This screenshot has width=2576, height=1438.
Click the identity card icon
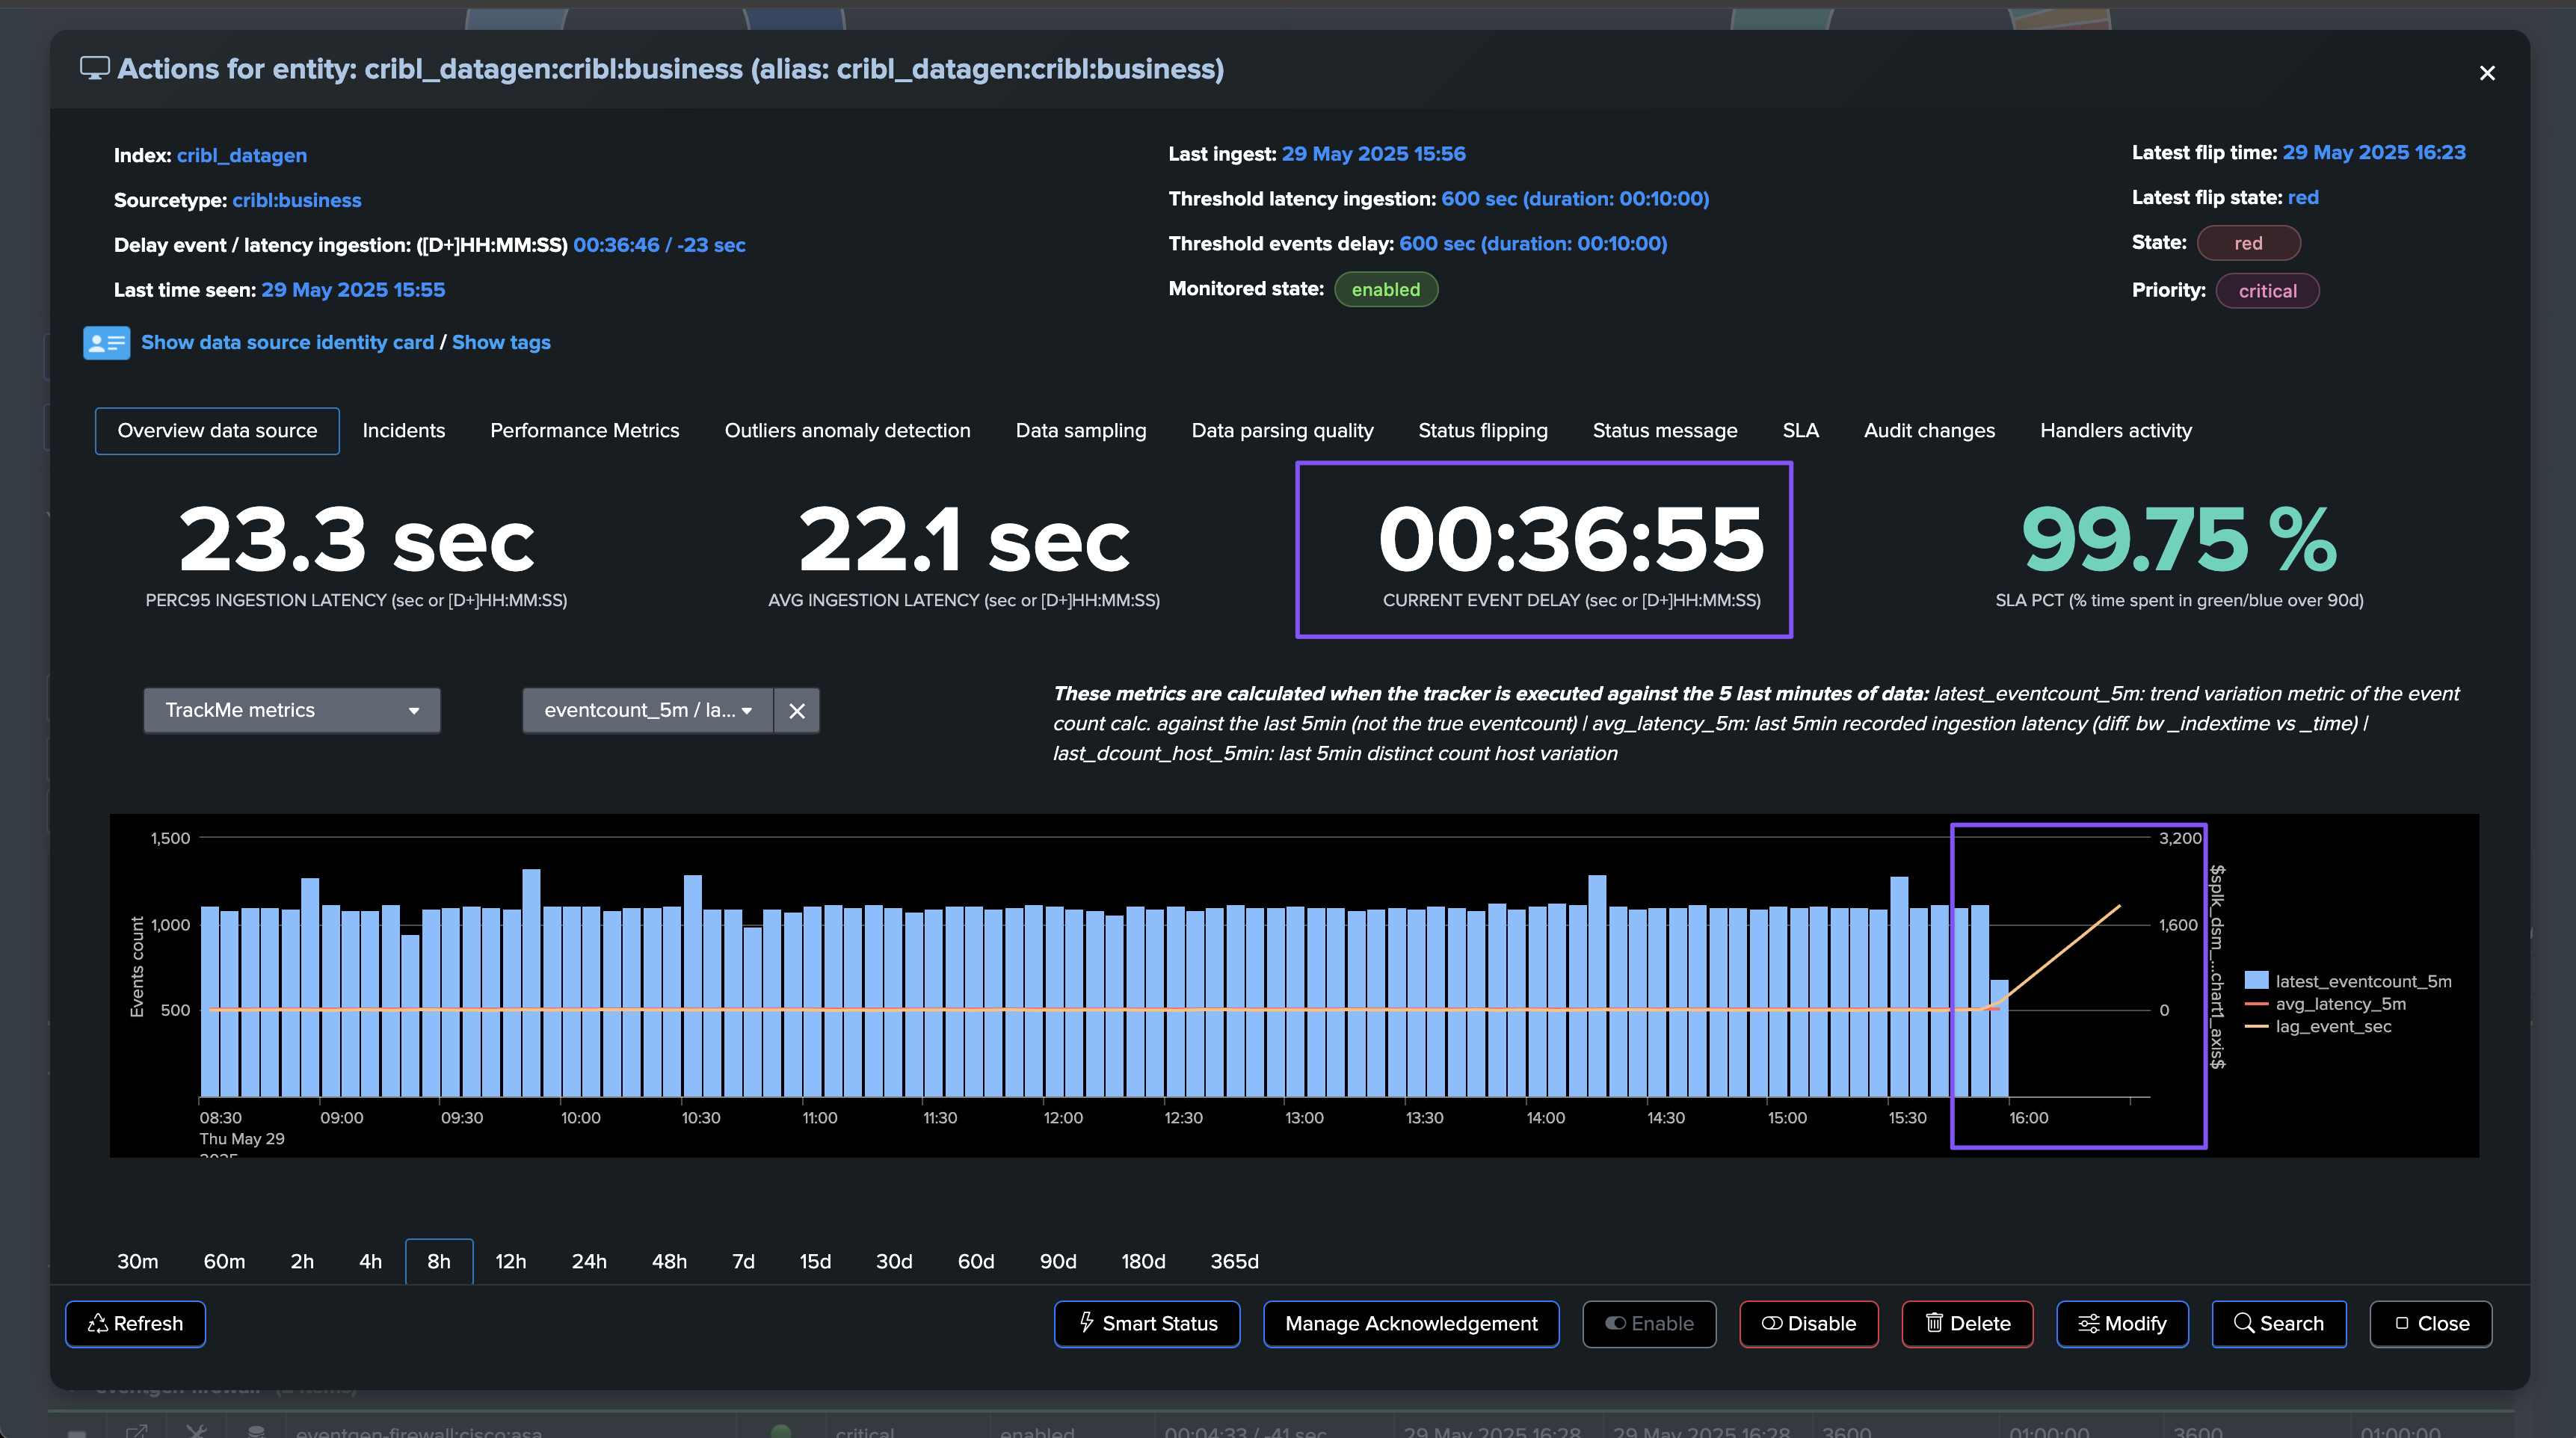pos(106,343)
